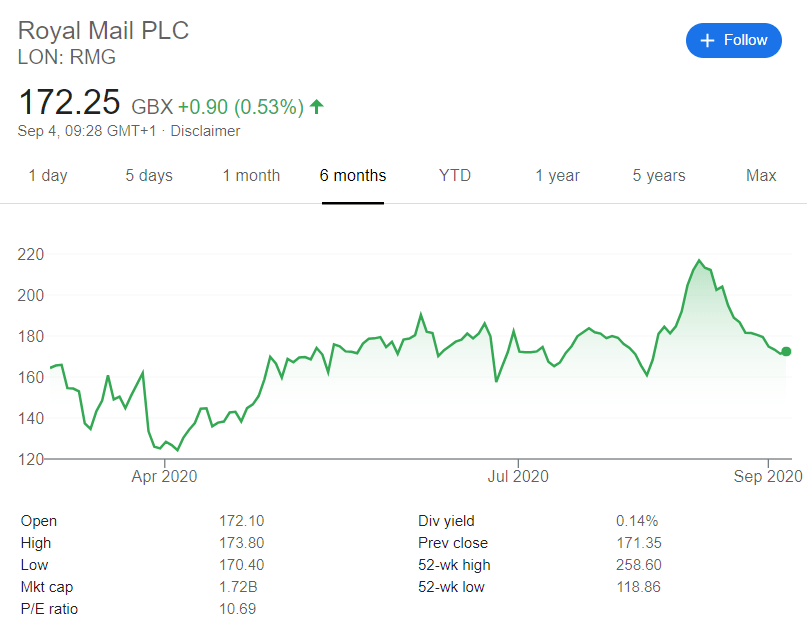
Task: Switch to the YTD tab
Action: click(455, 176)
